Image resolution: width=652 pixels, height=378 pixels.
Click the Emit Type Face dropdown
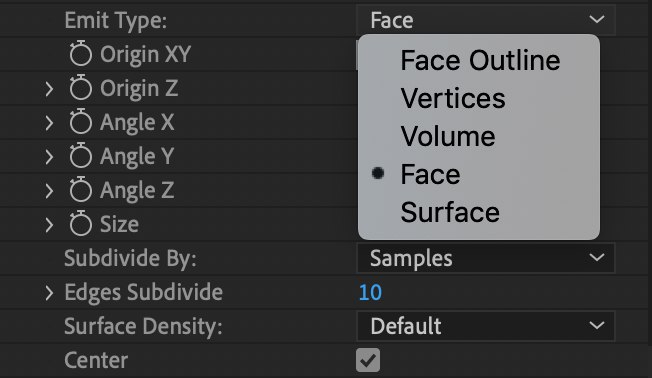486,20
